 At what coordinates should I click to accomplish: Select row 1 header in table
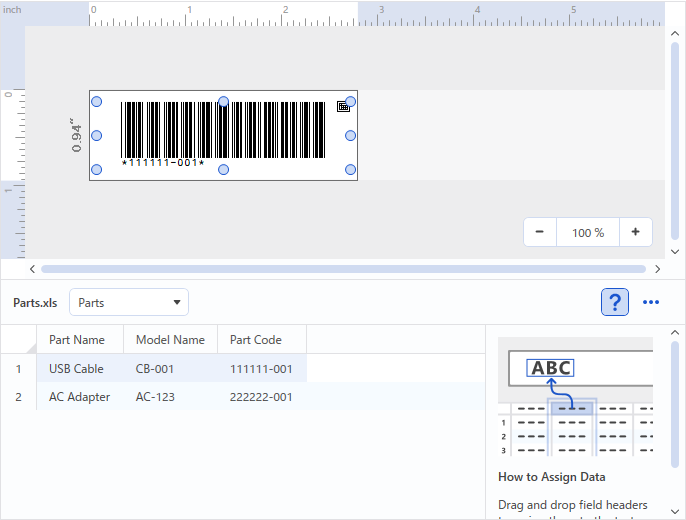click(x=18, y=369)
